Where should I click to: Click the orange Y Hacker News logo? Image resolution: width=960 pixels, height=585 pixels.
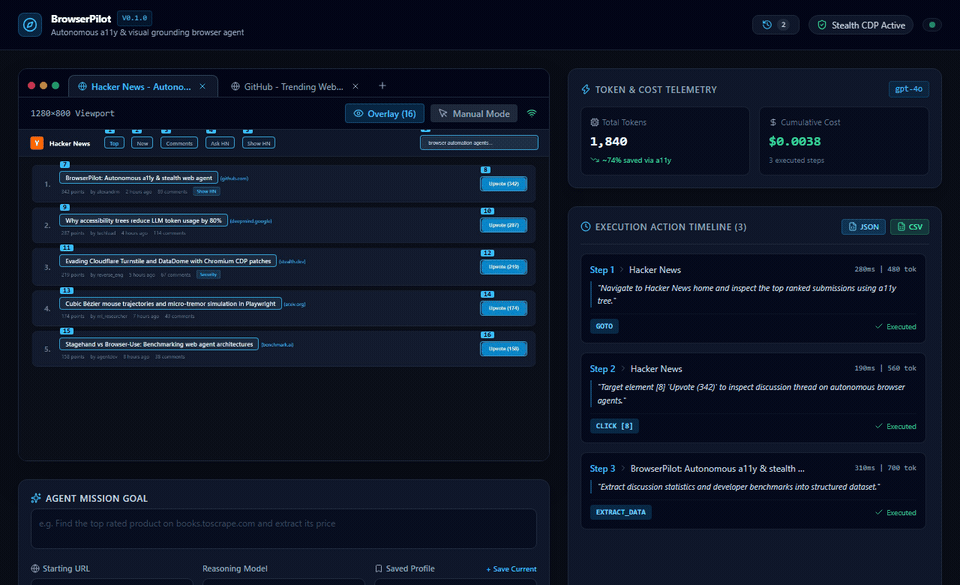[x=37, y=143]
